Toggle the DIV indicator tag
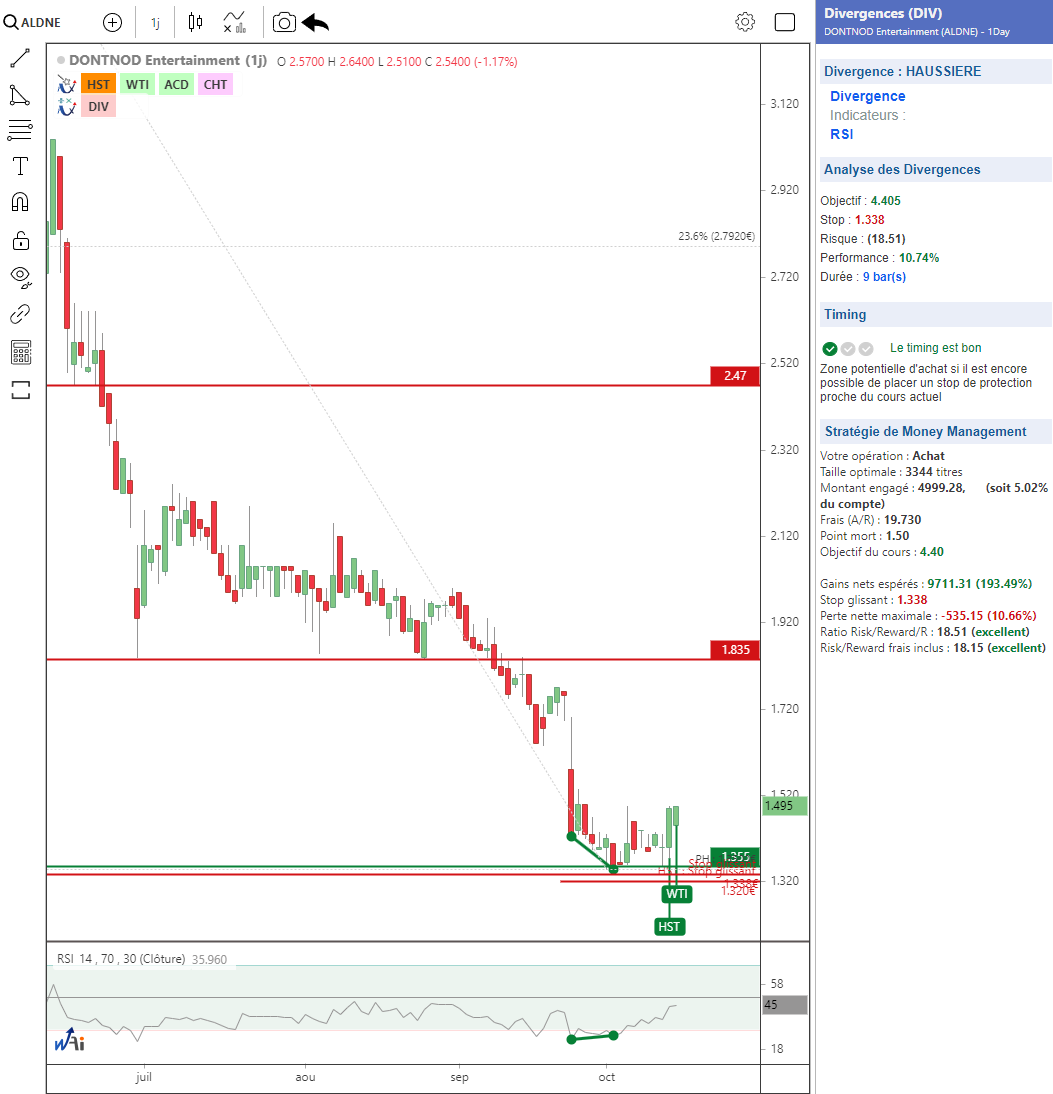Image resolution: width=1053 pixels, height=1094 pixels. coord(98,107)
